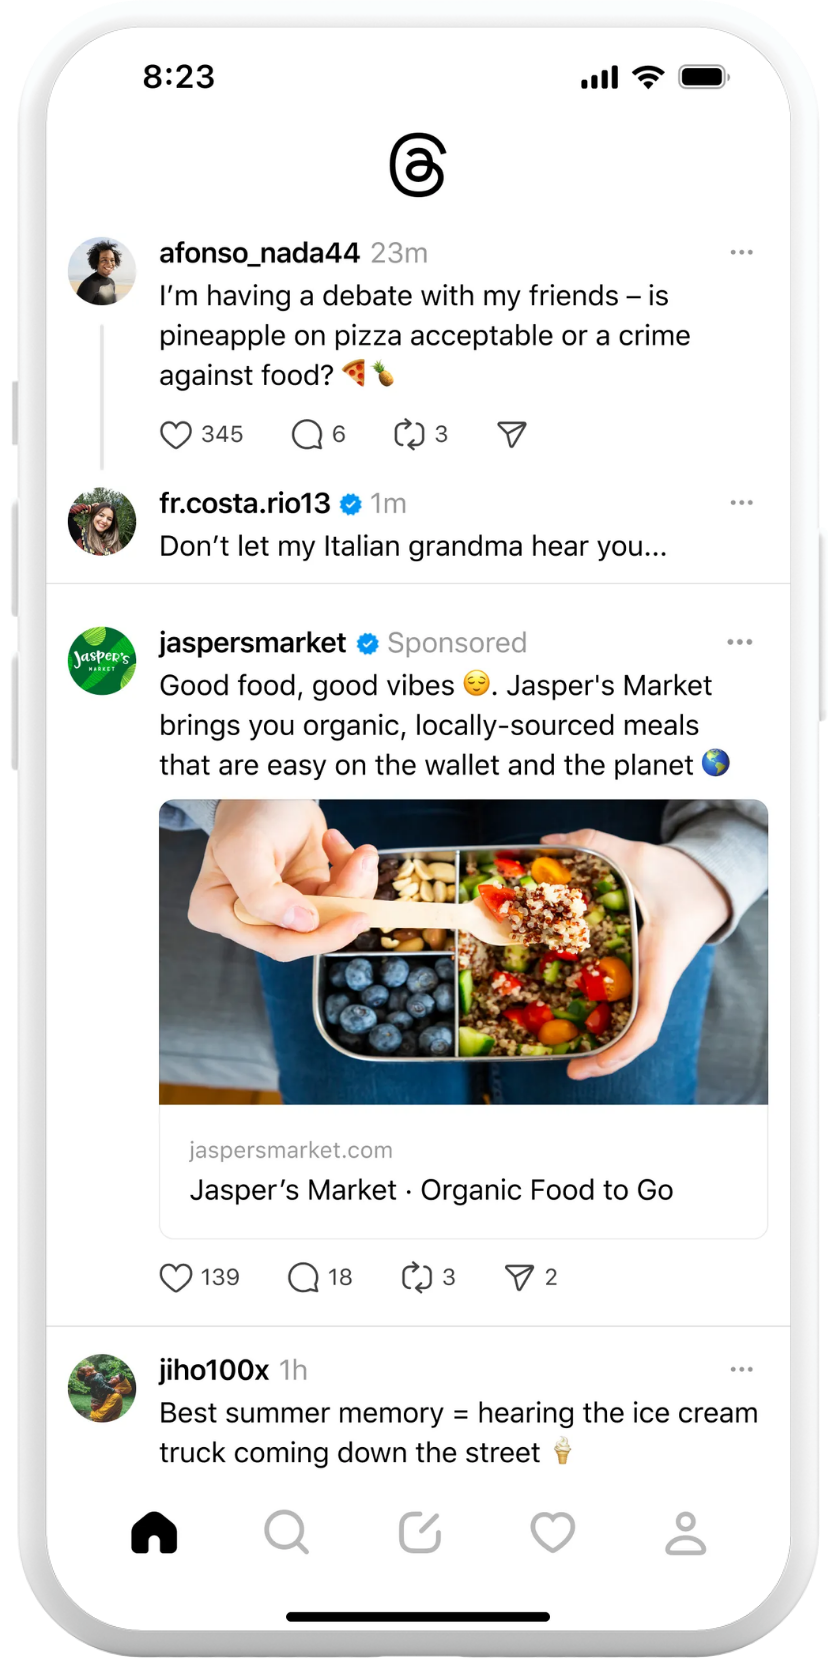Image resolution: width=838 pixels, height=1658 pixels.
Task: Open jiho100x's more options menu
Action: click(741, 1370)
